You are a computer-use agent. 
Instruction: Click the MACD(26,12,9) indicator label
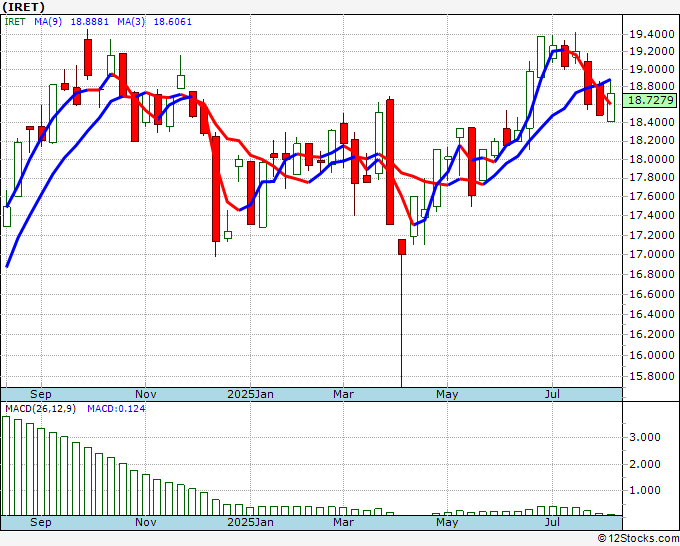(40, 409)
